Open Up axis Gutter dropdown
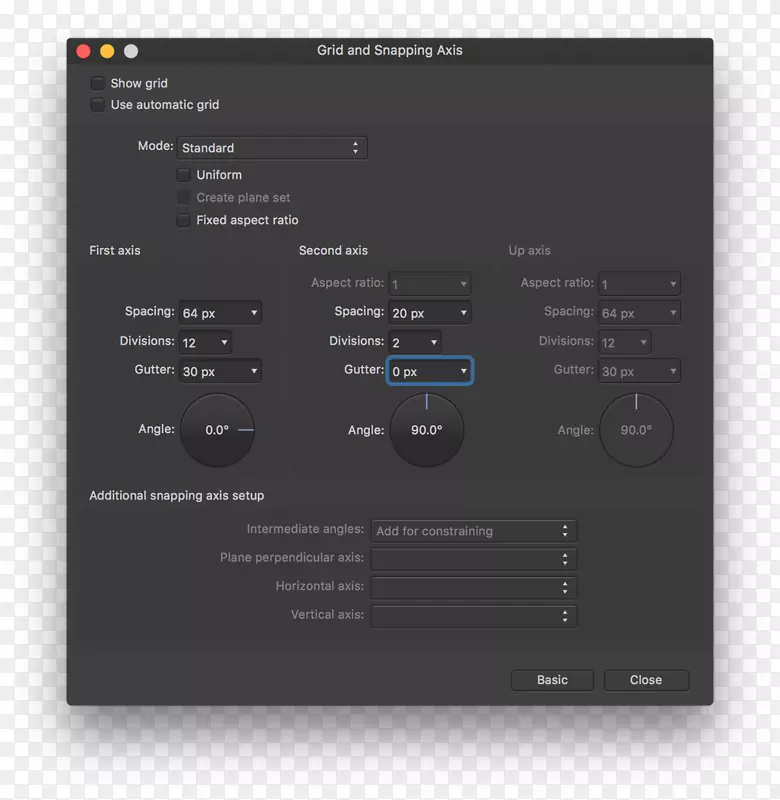Image resolution: width=780 pixels, height=800 pixels. (639, 371)
